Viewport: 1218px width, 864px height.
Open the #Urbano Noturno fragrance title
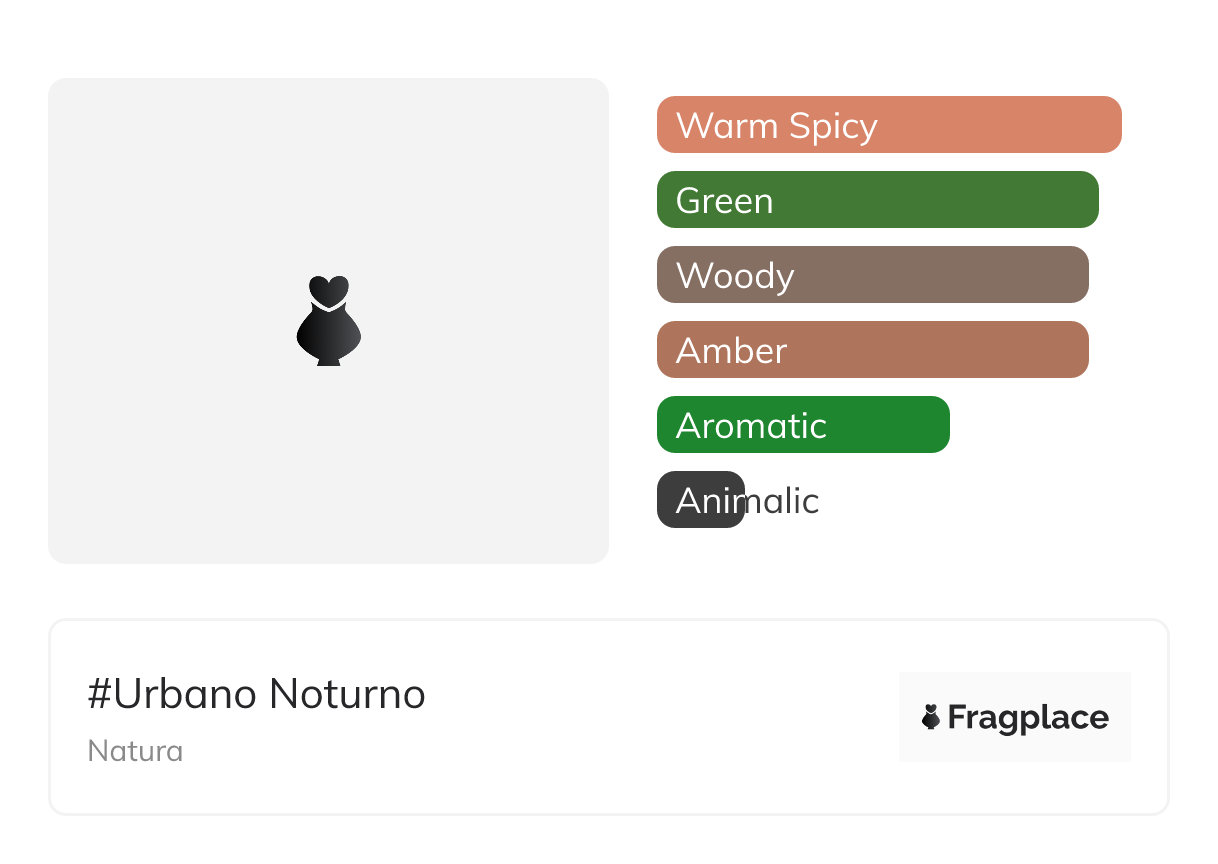coord(257,694)
